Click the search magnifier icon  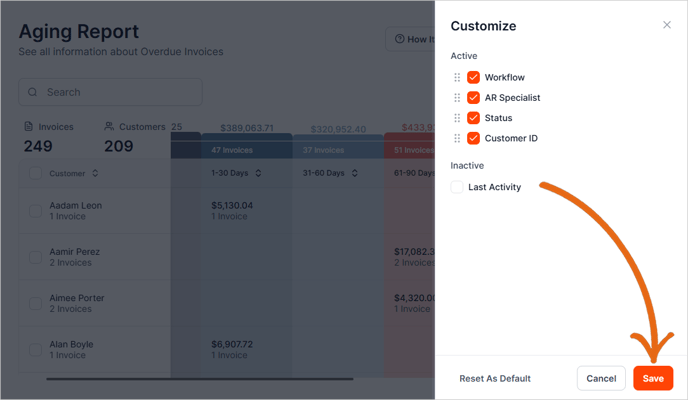pyautogui.click(x=33, y=93)
